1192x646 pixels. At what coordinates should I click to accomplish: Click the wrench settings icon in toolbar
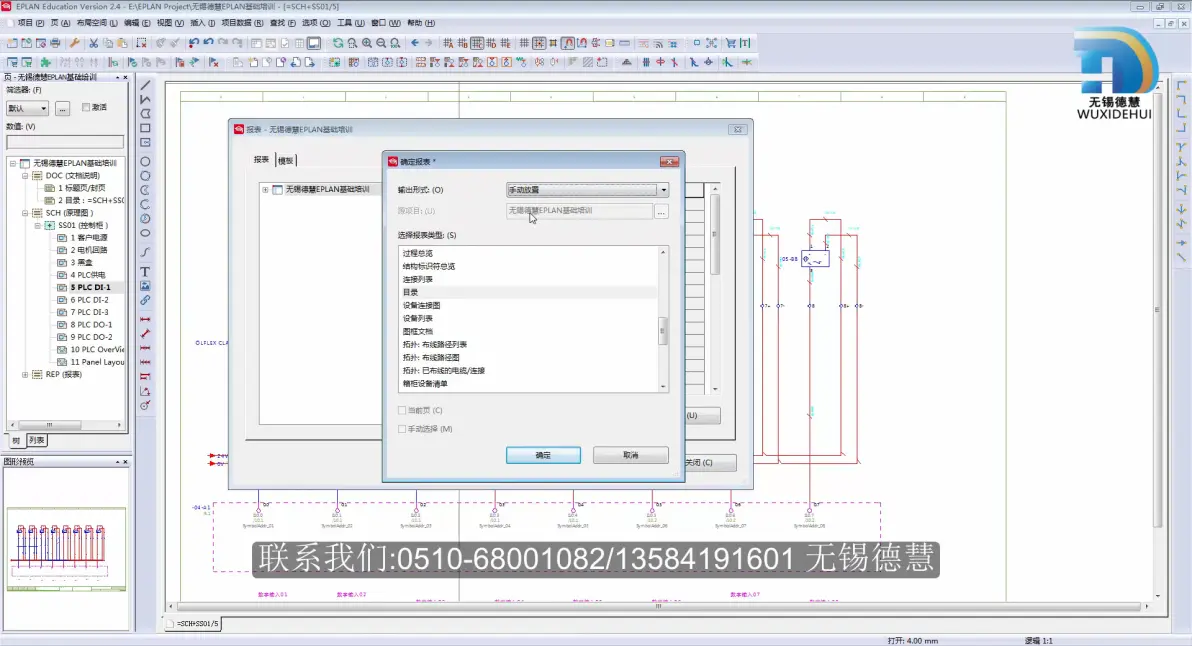coord(74,43)
